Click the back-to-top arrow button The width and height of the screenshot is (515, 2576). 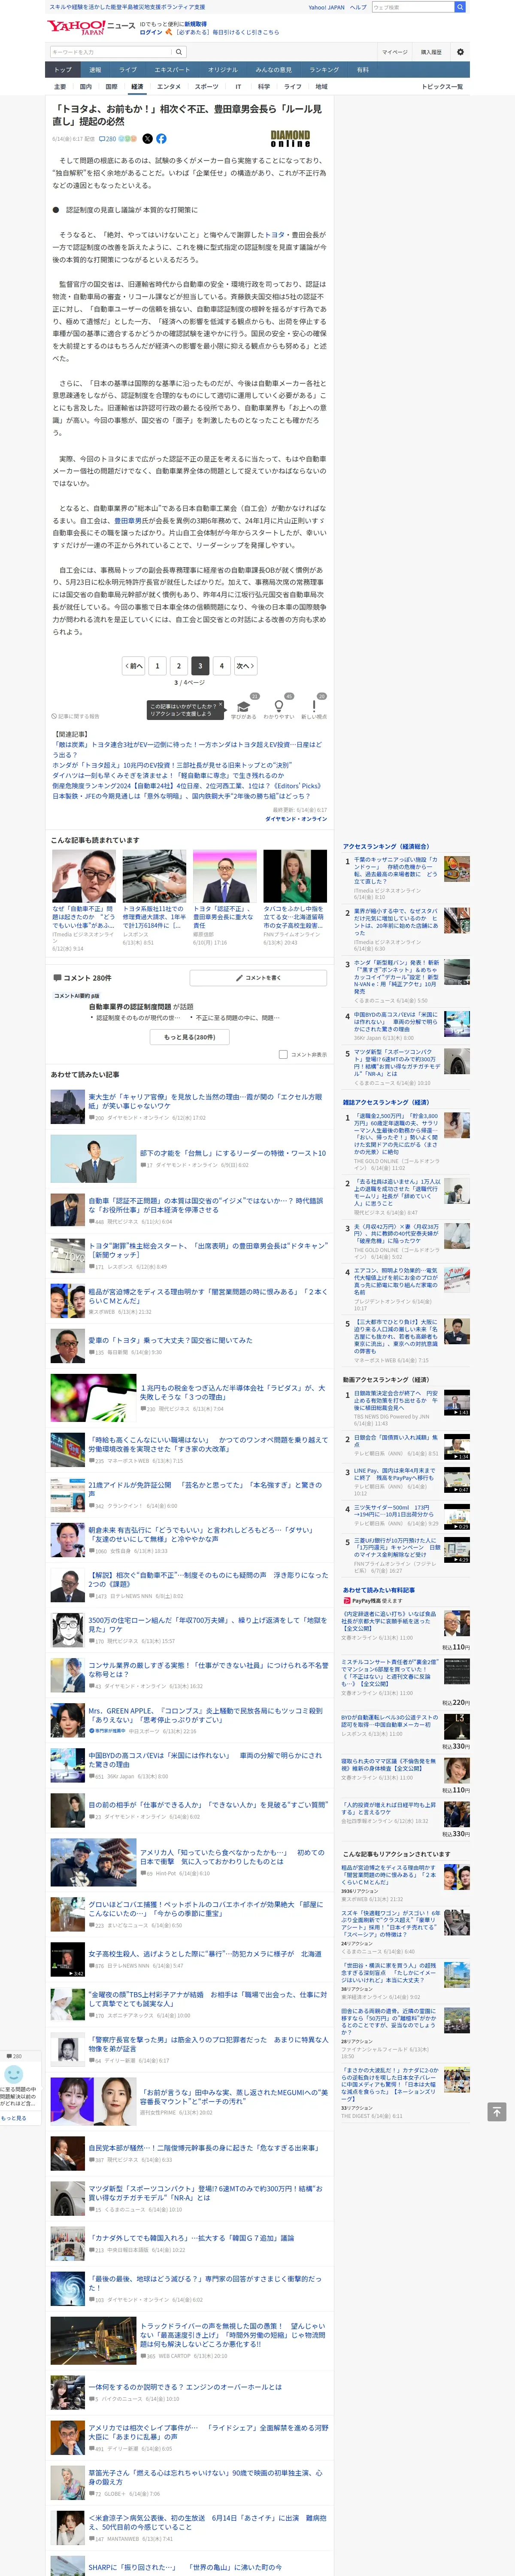[496, 2111]
